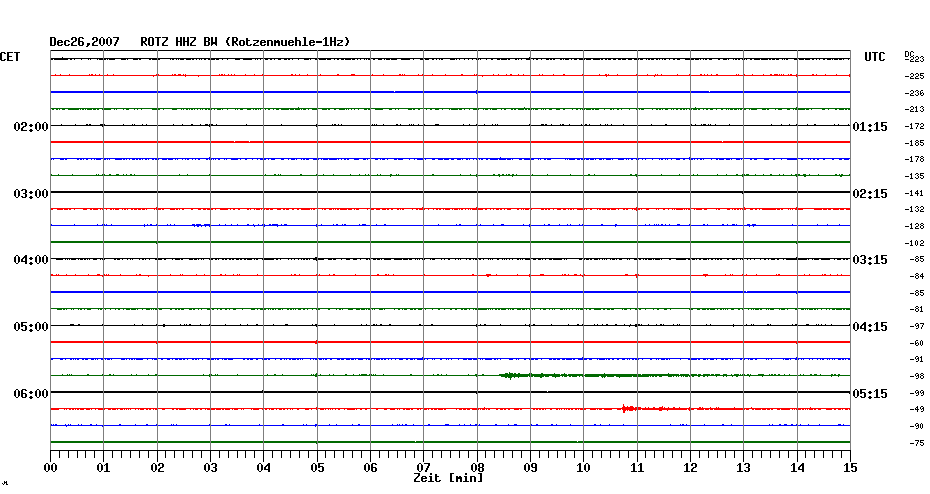The height and width of the screenshot is (494, 930).
Task: Select the 05:00 CET time label
Action: tap(31, 327)
